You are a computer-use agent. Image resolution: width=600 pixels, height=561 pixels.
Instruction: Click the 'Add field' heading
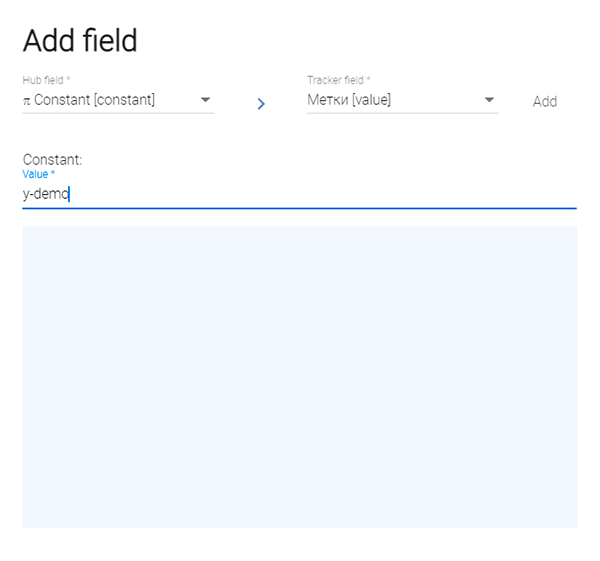coord(80,41)
